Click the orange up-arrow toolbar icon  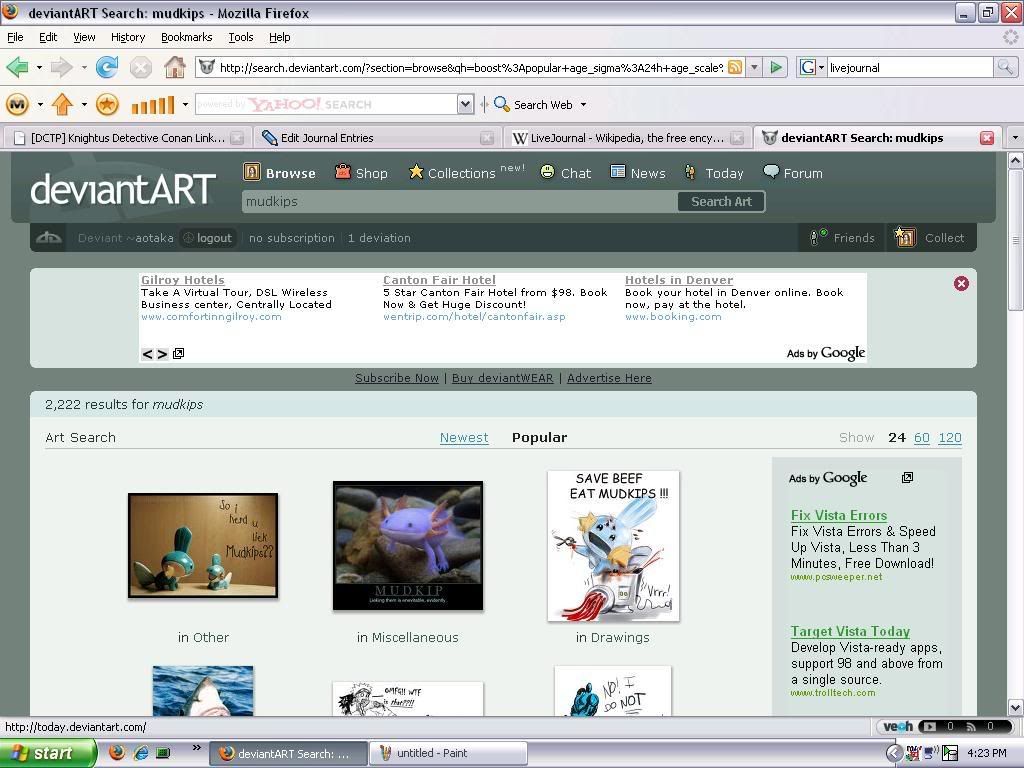pyautogui.click(x=62, y=104)
